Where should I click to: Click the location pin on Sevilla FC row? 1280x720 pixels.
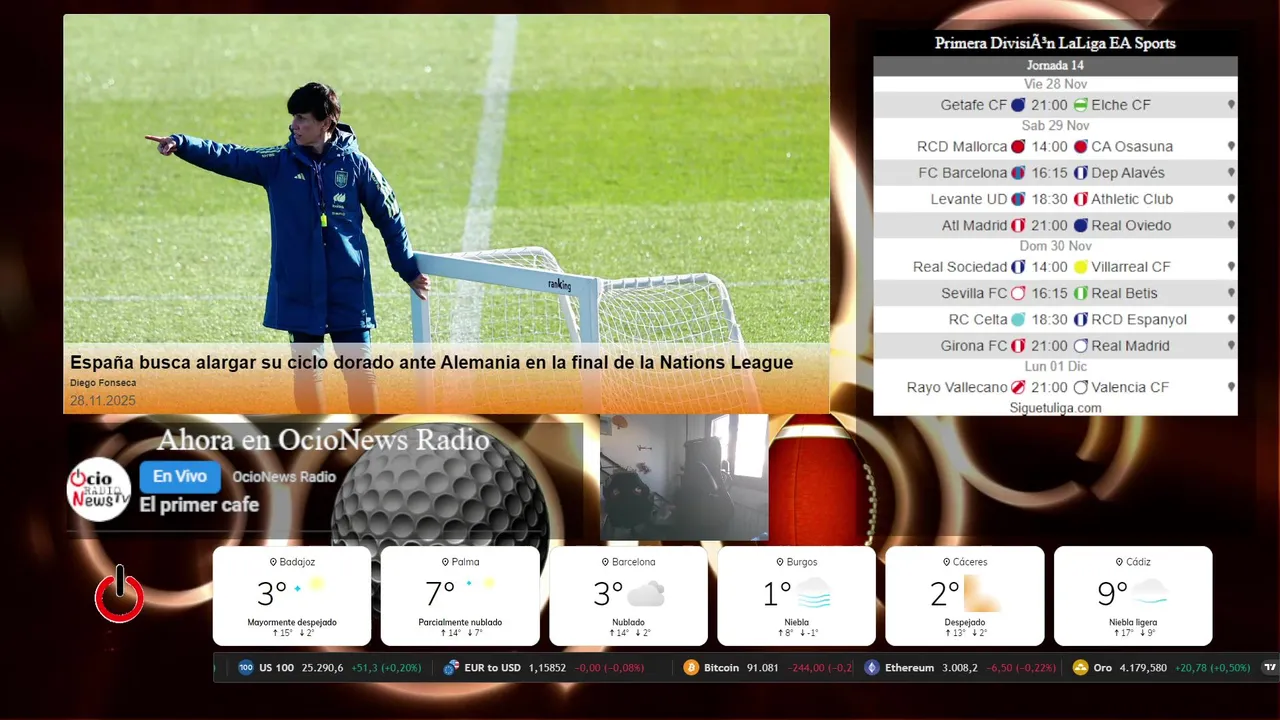coord(1231,293)
